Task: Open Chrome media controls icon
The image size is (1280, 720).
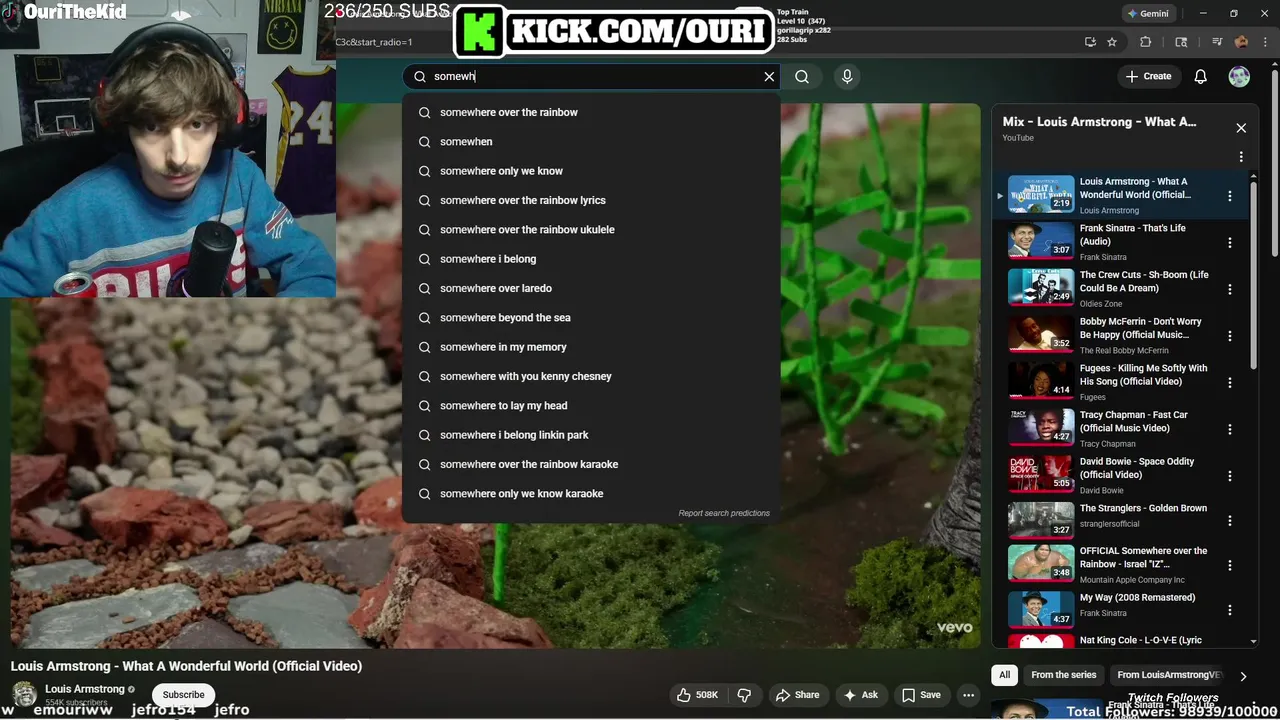Action: [1217, 42]
